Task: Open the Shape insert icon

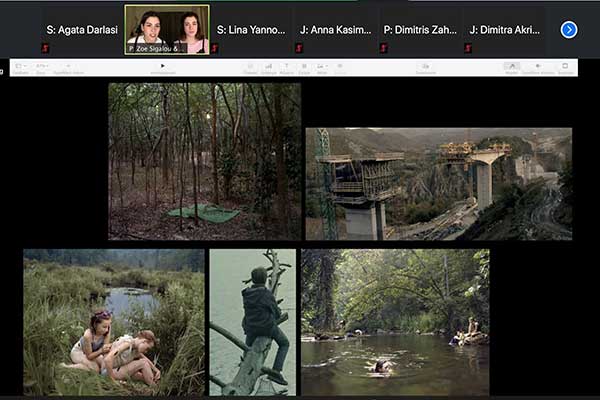Action: point(304,67)
